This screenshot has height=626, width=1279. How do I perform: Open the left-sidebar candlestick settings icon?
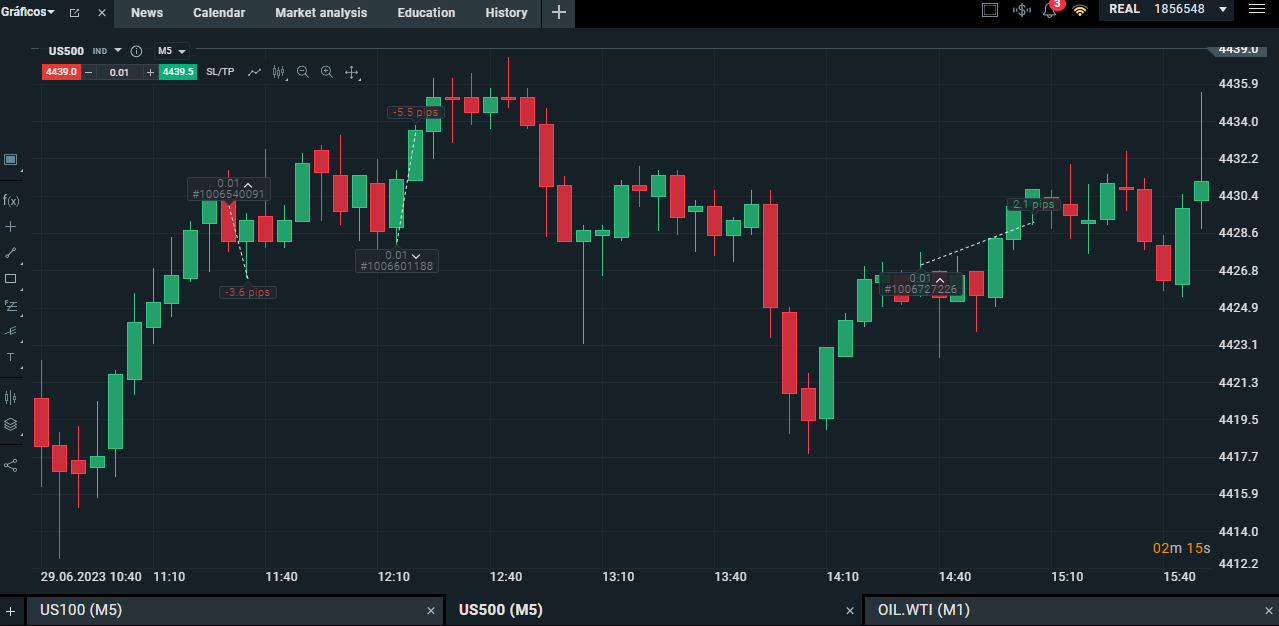coord(11,397)
